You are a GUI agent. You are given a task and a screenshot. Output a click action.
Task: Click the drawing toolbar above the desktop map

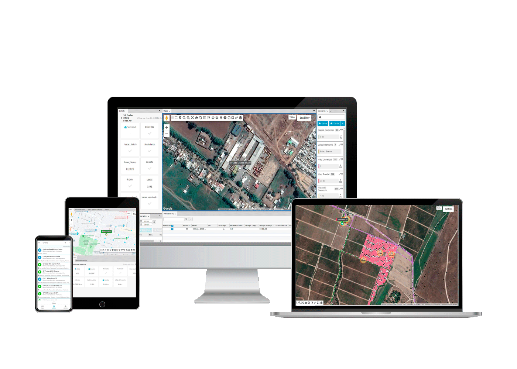point(207,118)
